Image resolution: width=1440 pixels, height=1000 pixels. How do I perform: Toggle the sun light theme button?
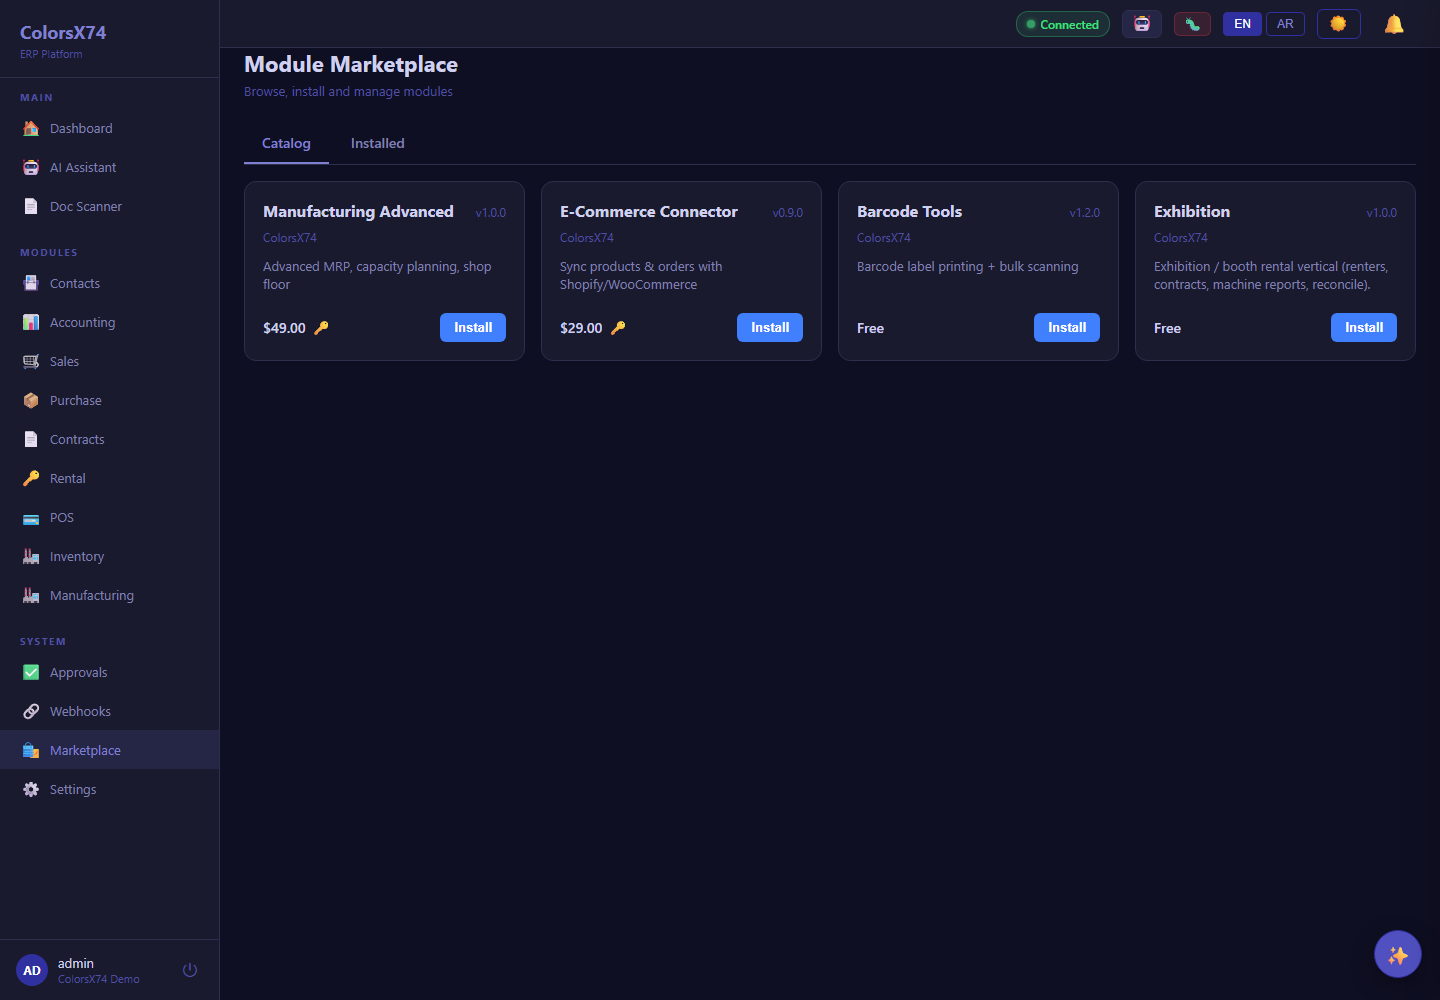tap(1339, 24)
